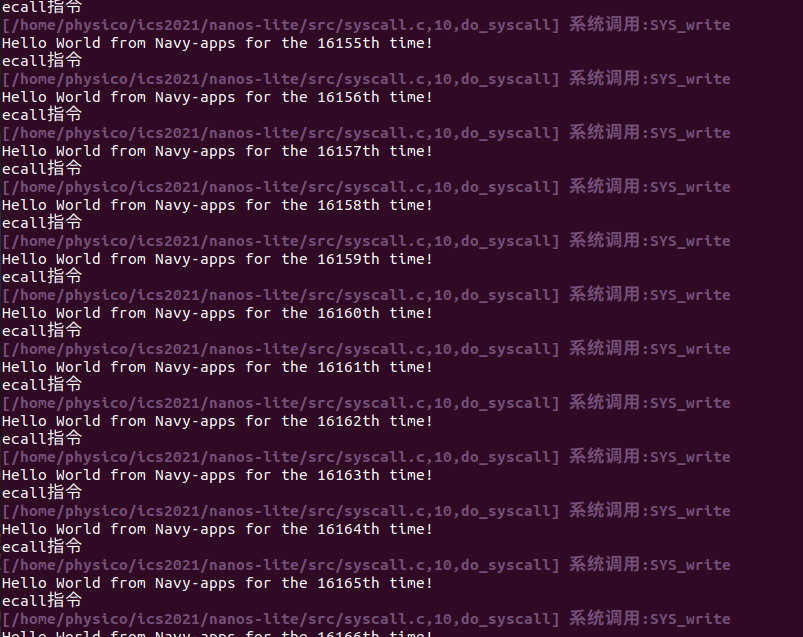803x637 pixels.
Task: Click the Hello World line reading 16162th time
Action: coord(217,421)
